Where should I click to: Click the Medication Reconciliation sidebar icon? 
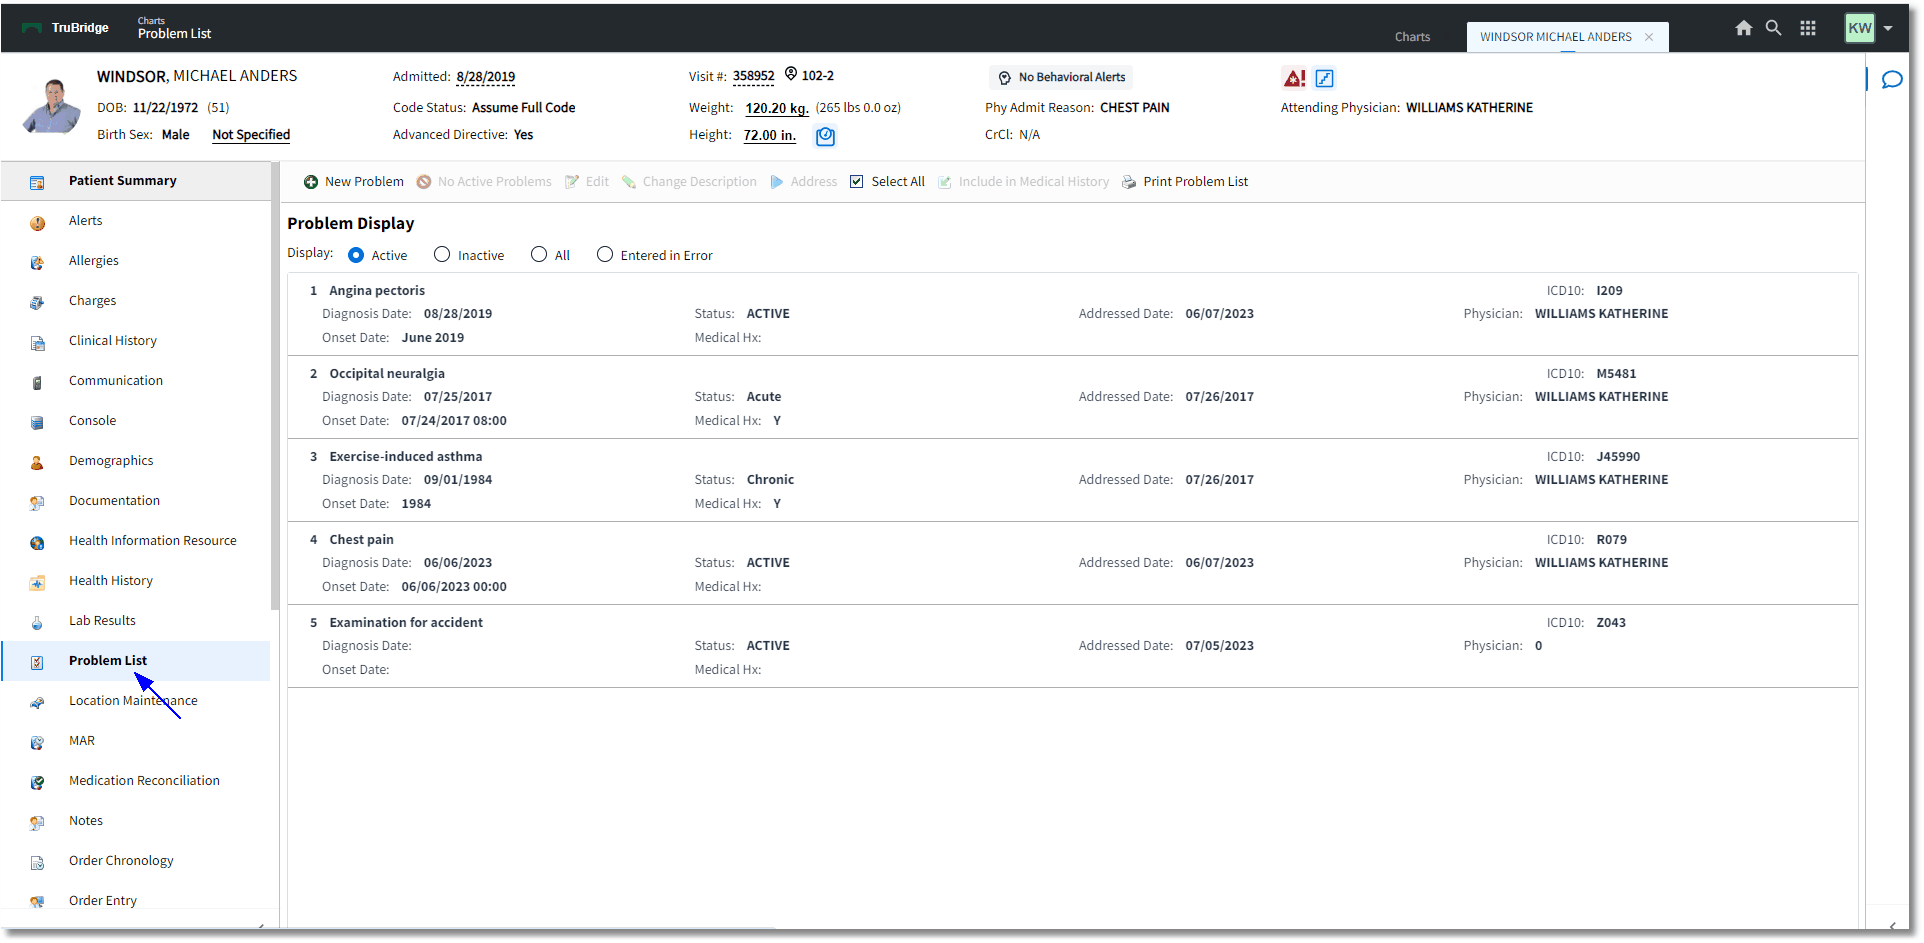pyautogui.click(x=37, y=783)
